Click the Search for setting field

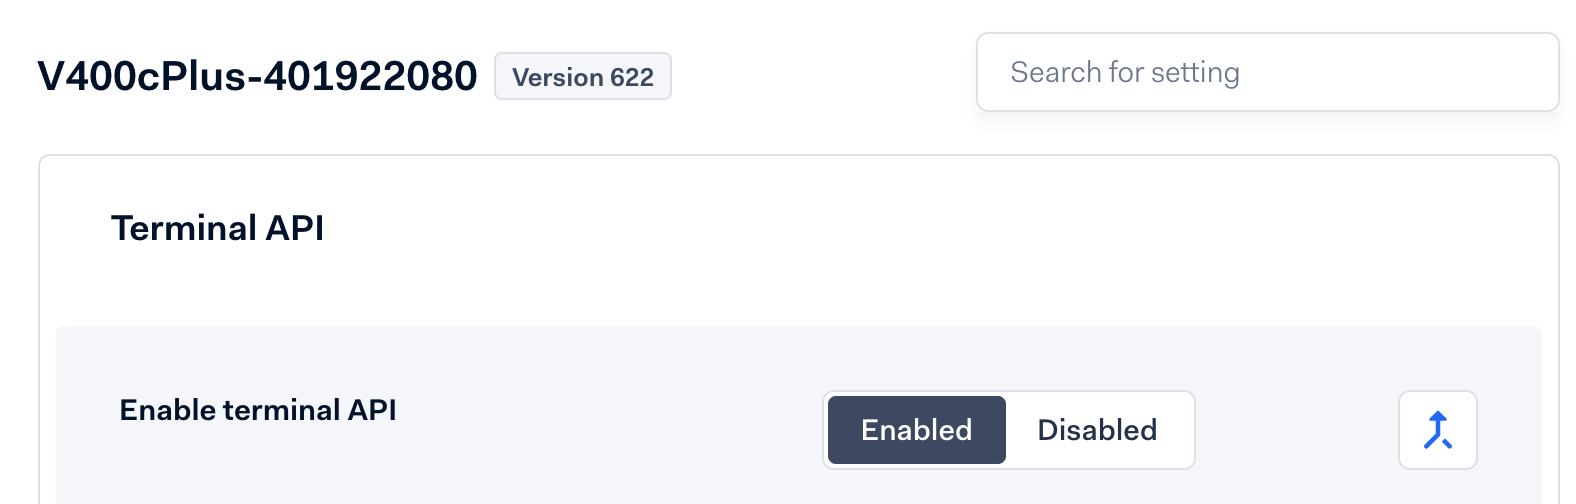(x=1267, y=72)
